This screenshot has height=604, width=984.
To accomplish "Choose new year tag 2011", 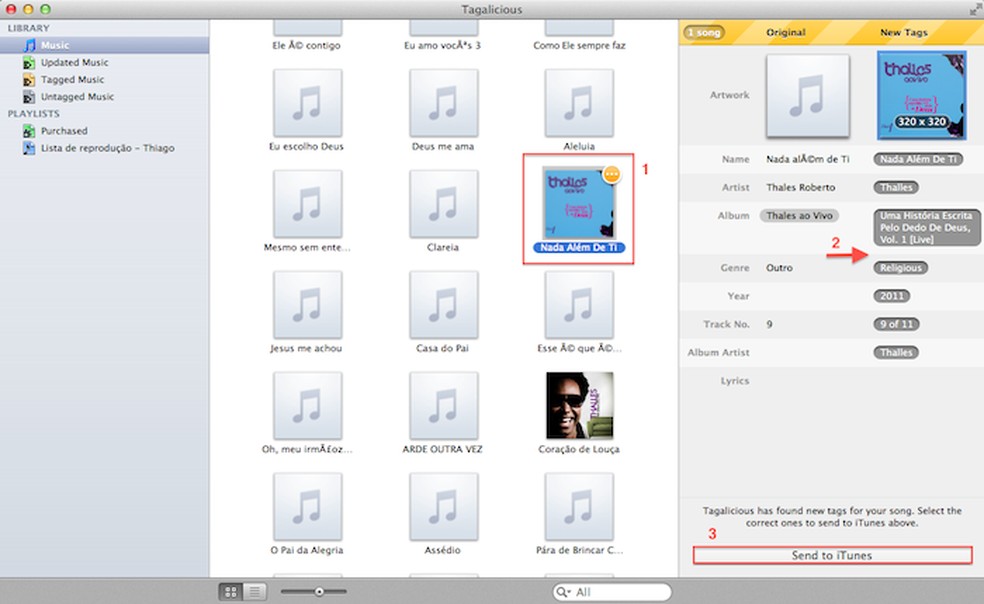I will point(892,296).
